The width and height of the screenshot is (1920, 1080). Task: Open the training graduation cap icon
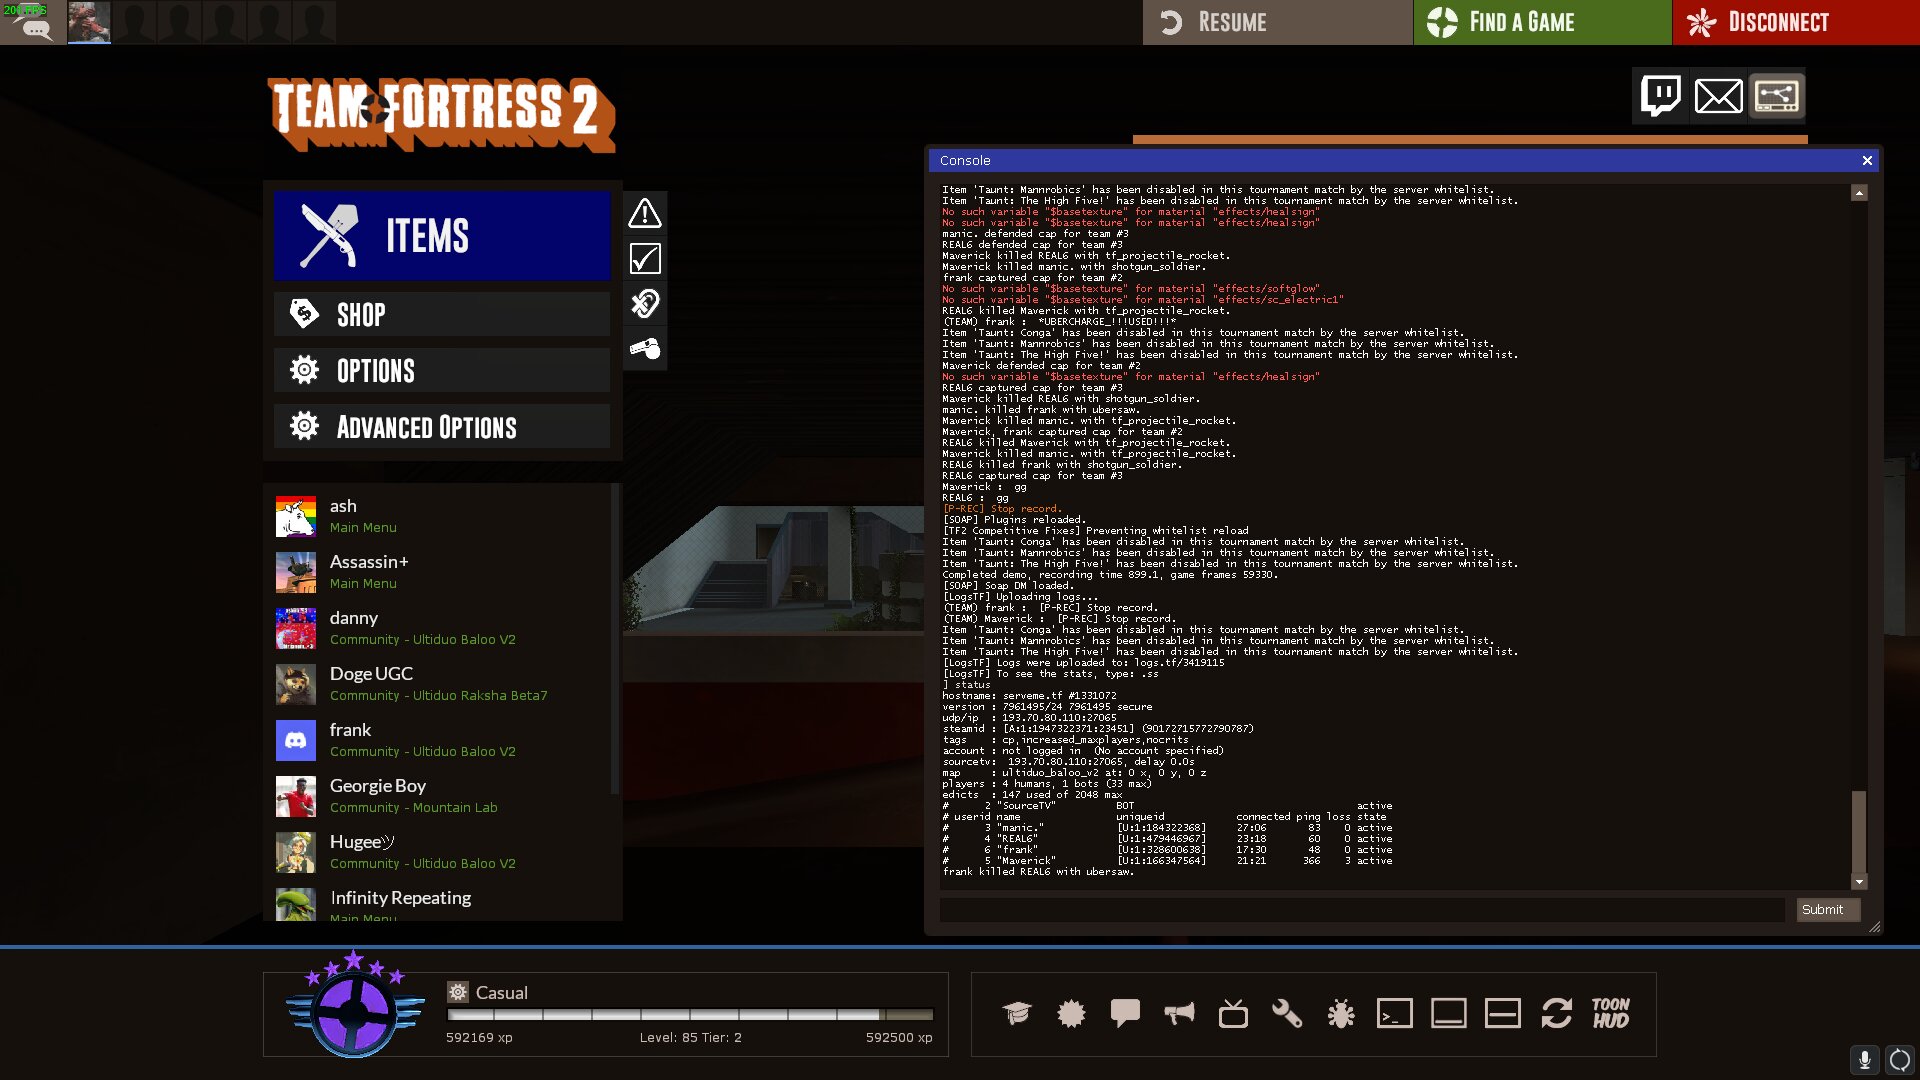point(1017,1014)
